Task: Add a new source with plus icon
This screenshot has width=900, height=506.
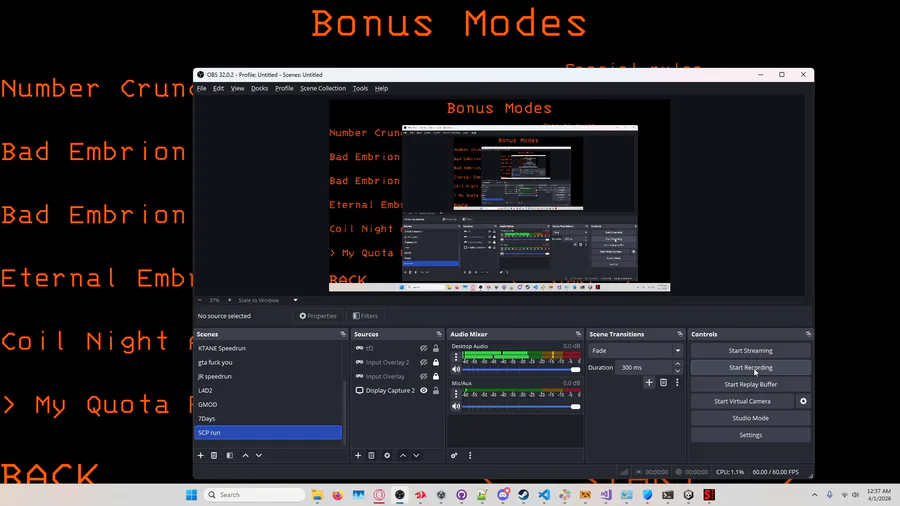Action: pyautogui.click(x=358, y=456)
